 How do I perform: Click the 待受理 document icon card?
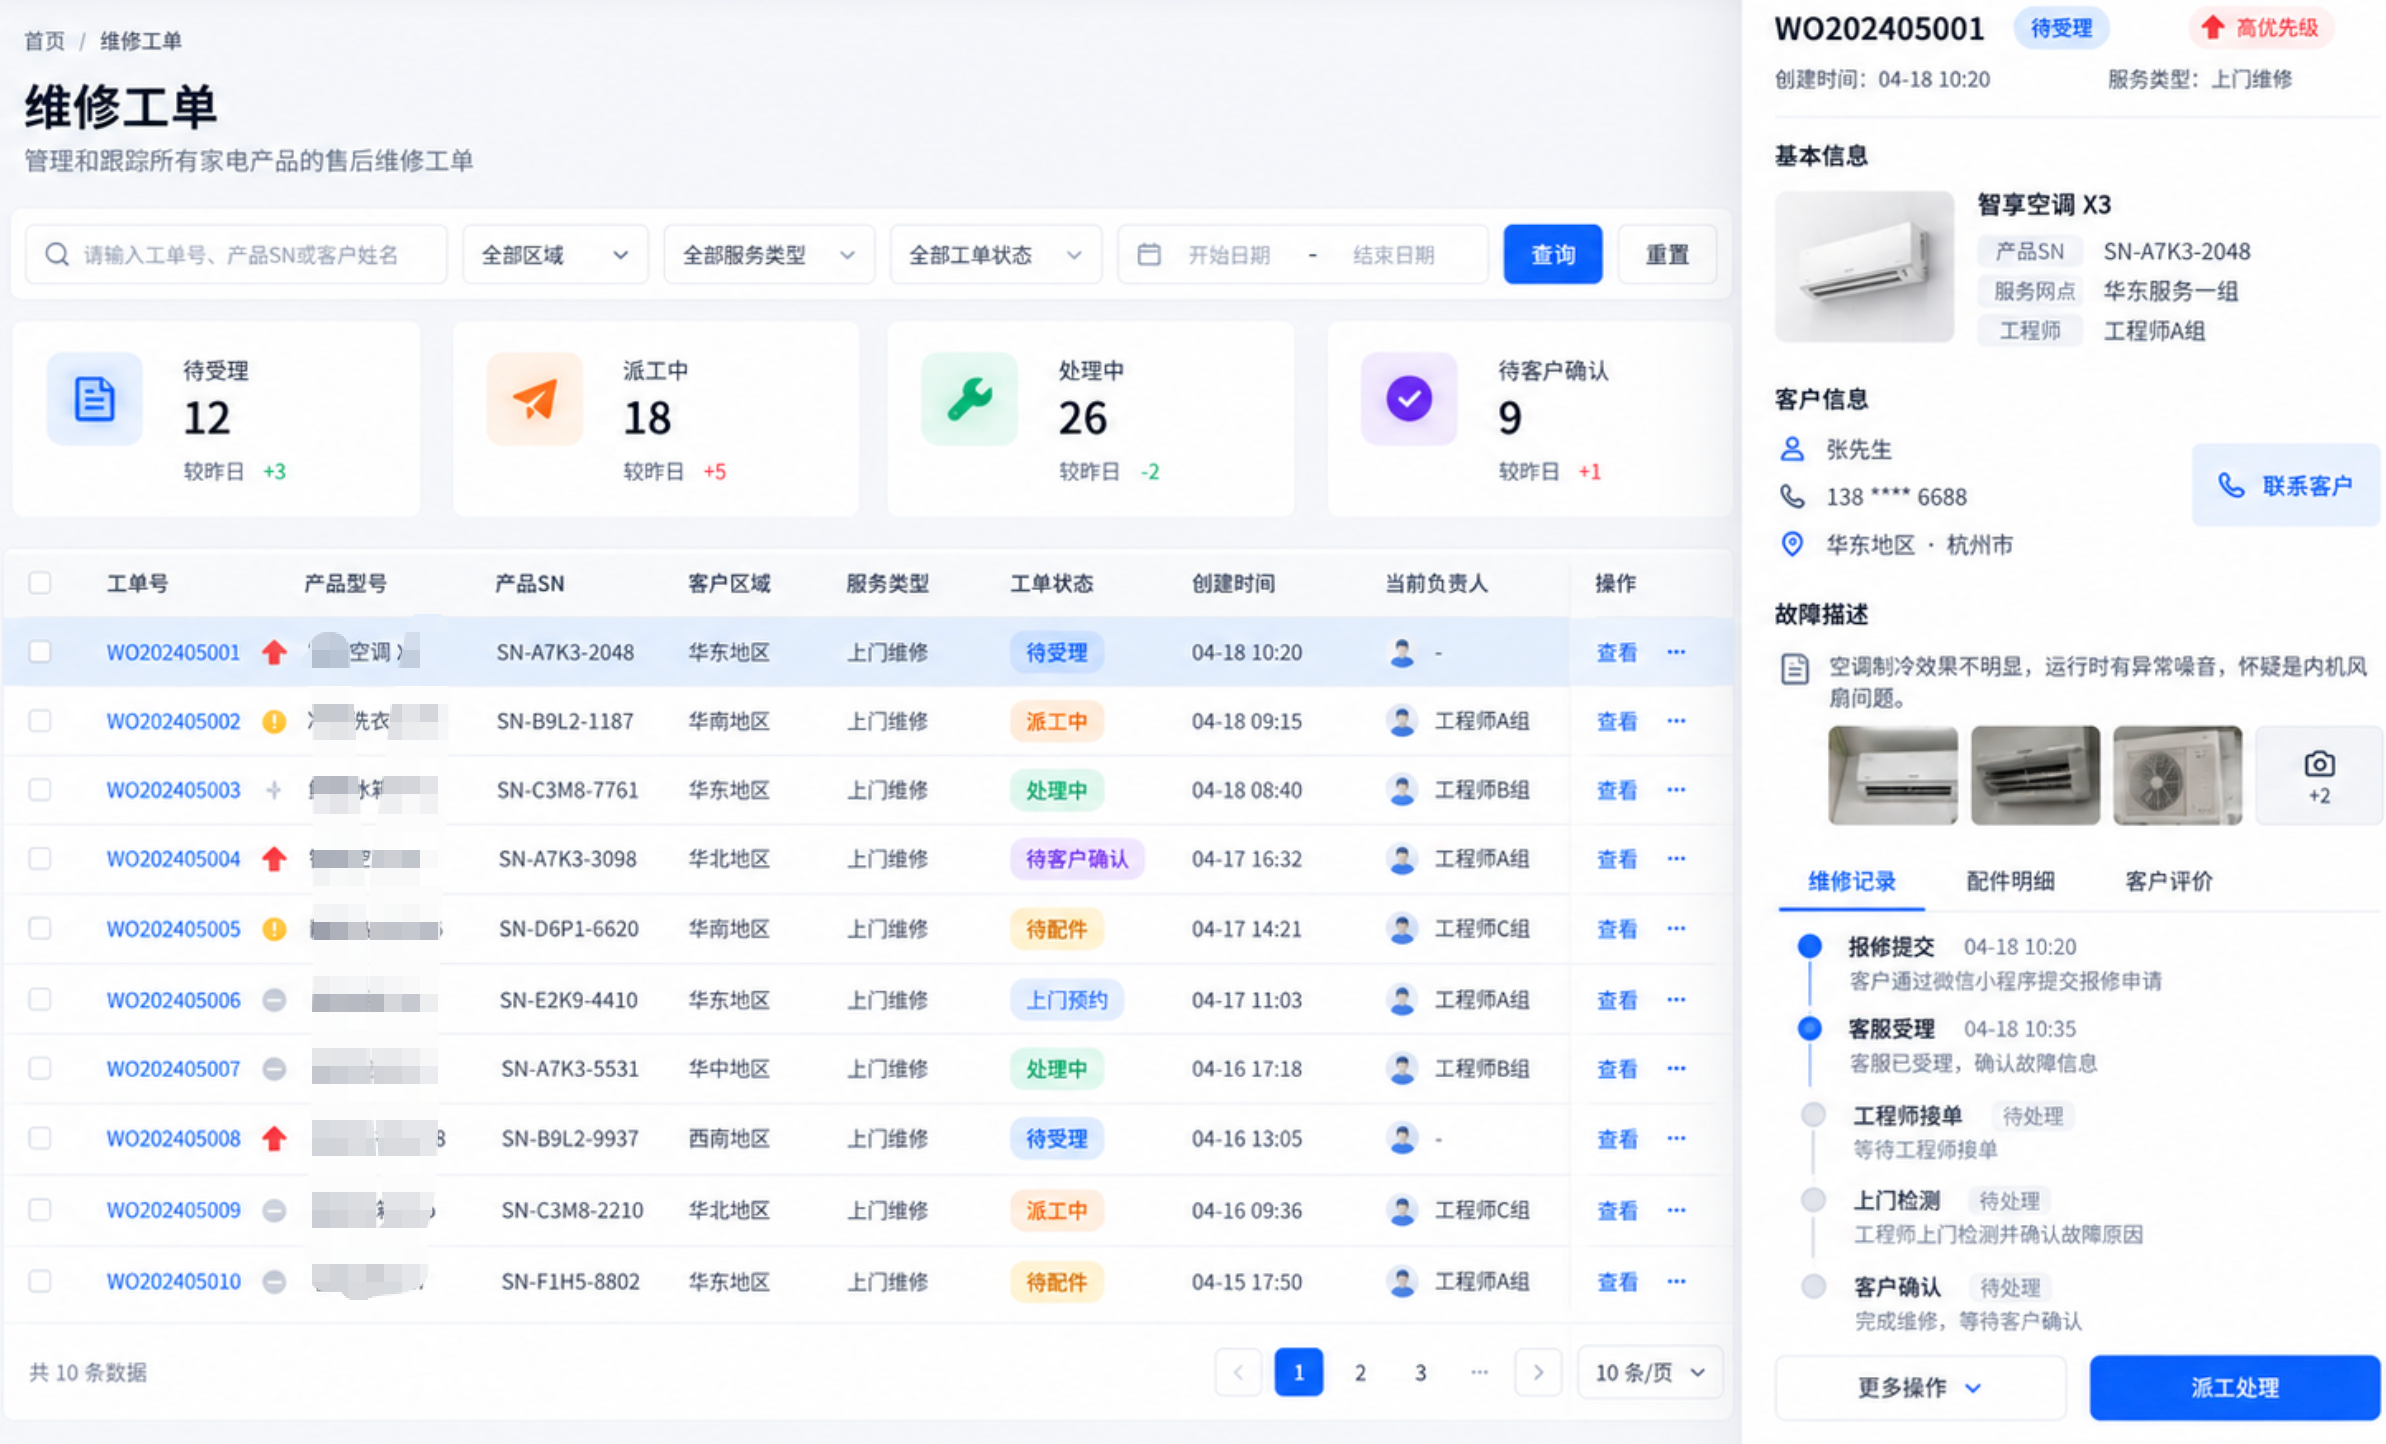(95, 399)
